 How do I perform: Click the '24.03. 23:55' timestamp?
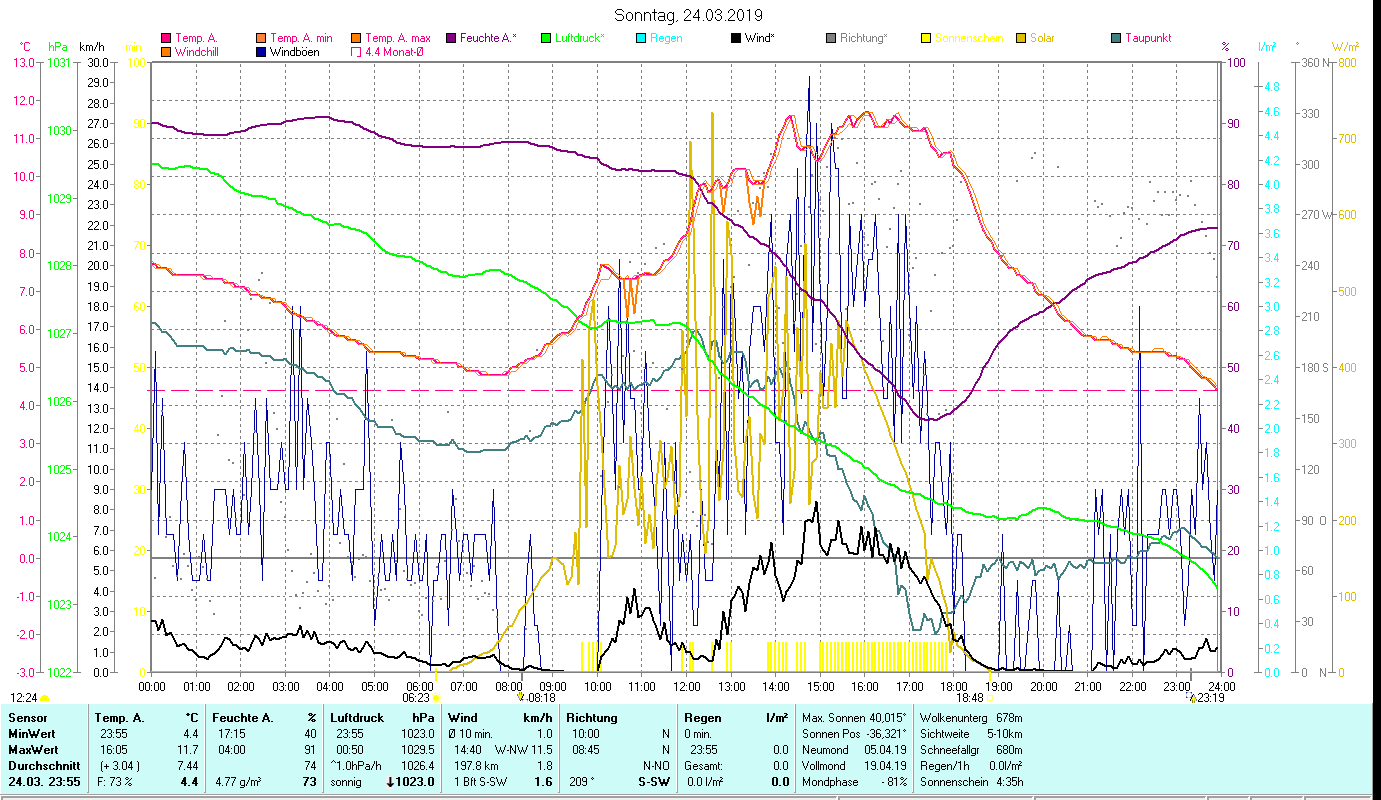43,782
